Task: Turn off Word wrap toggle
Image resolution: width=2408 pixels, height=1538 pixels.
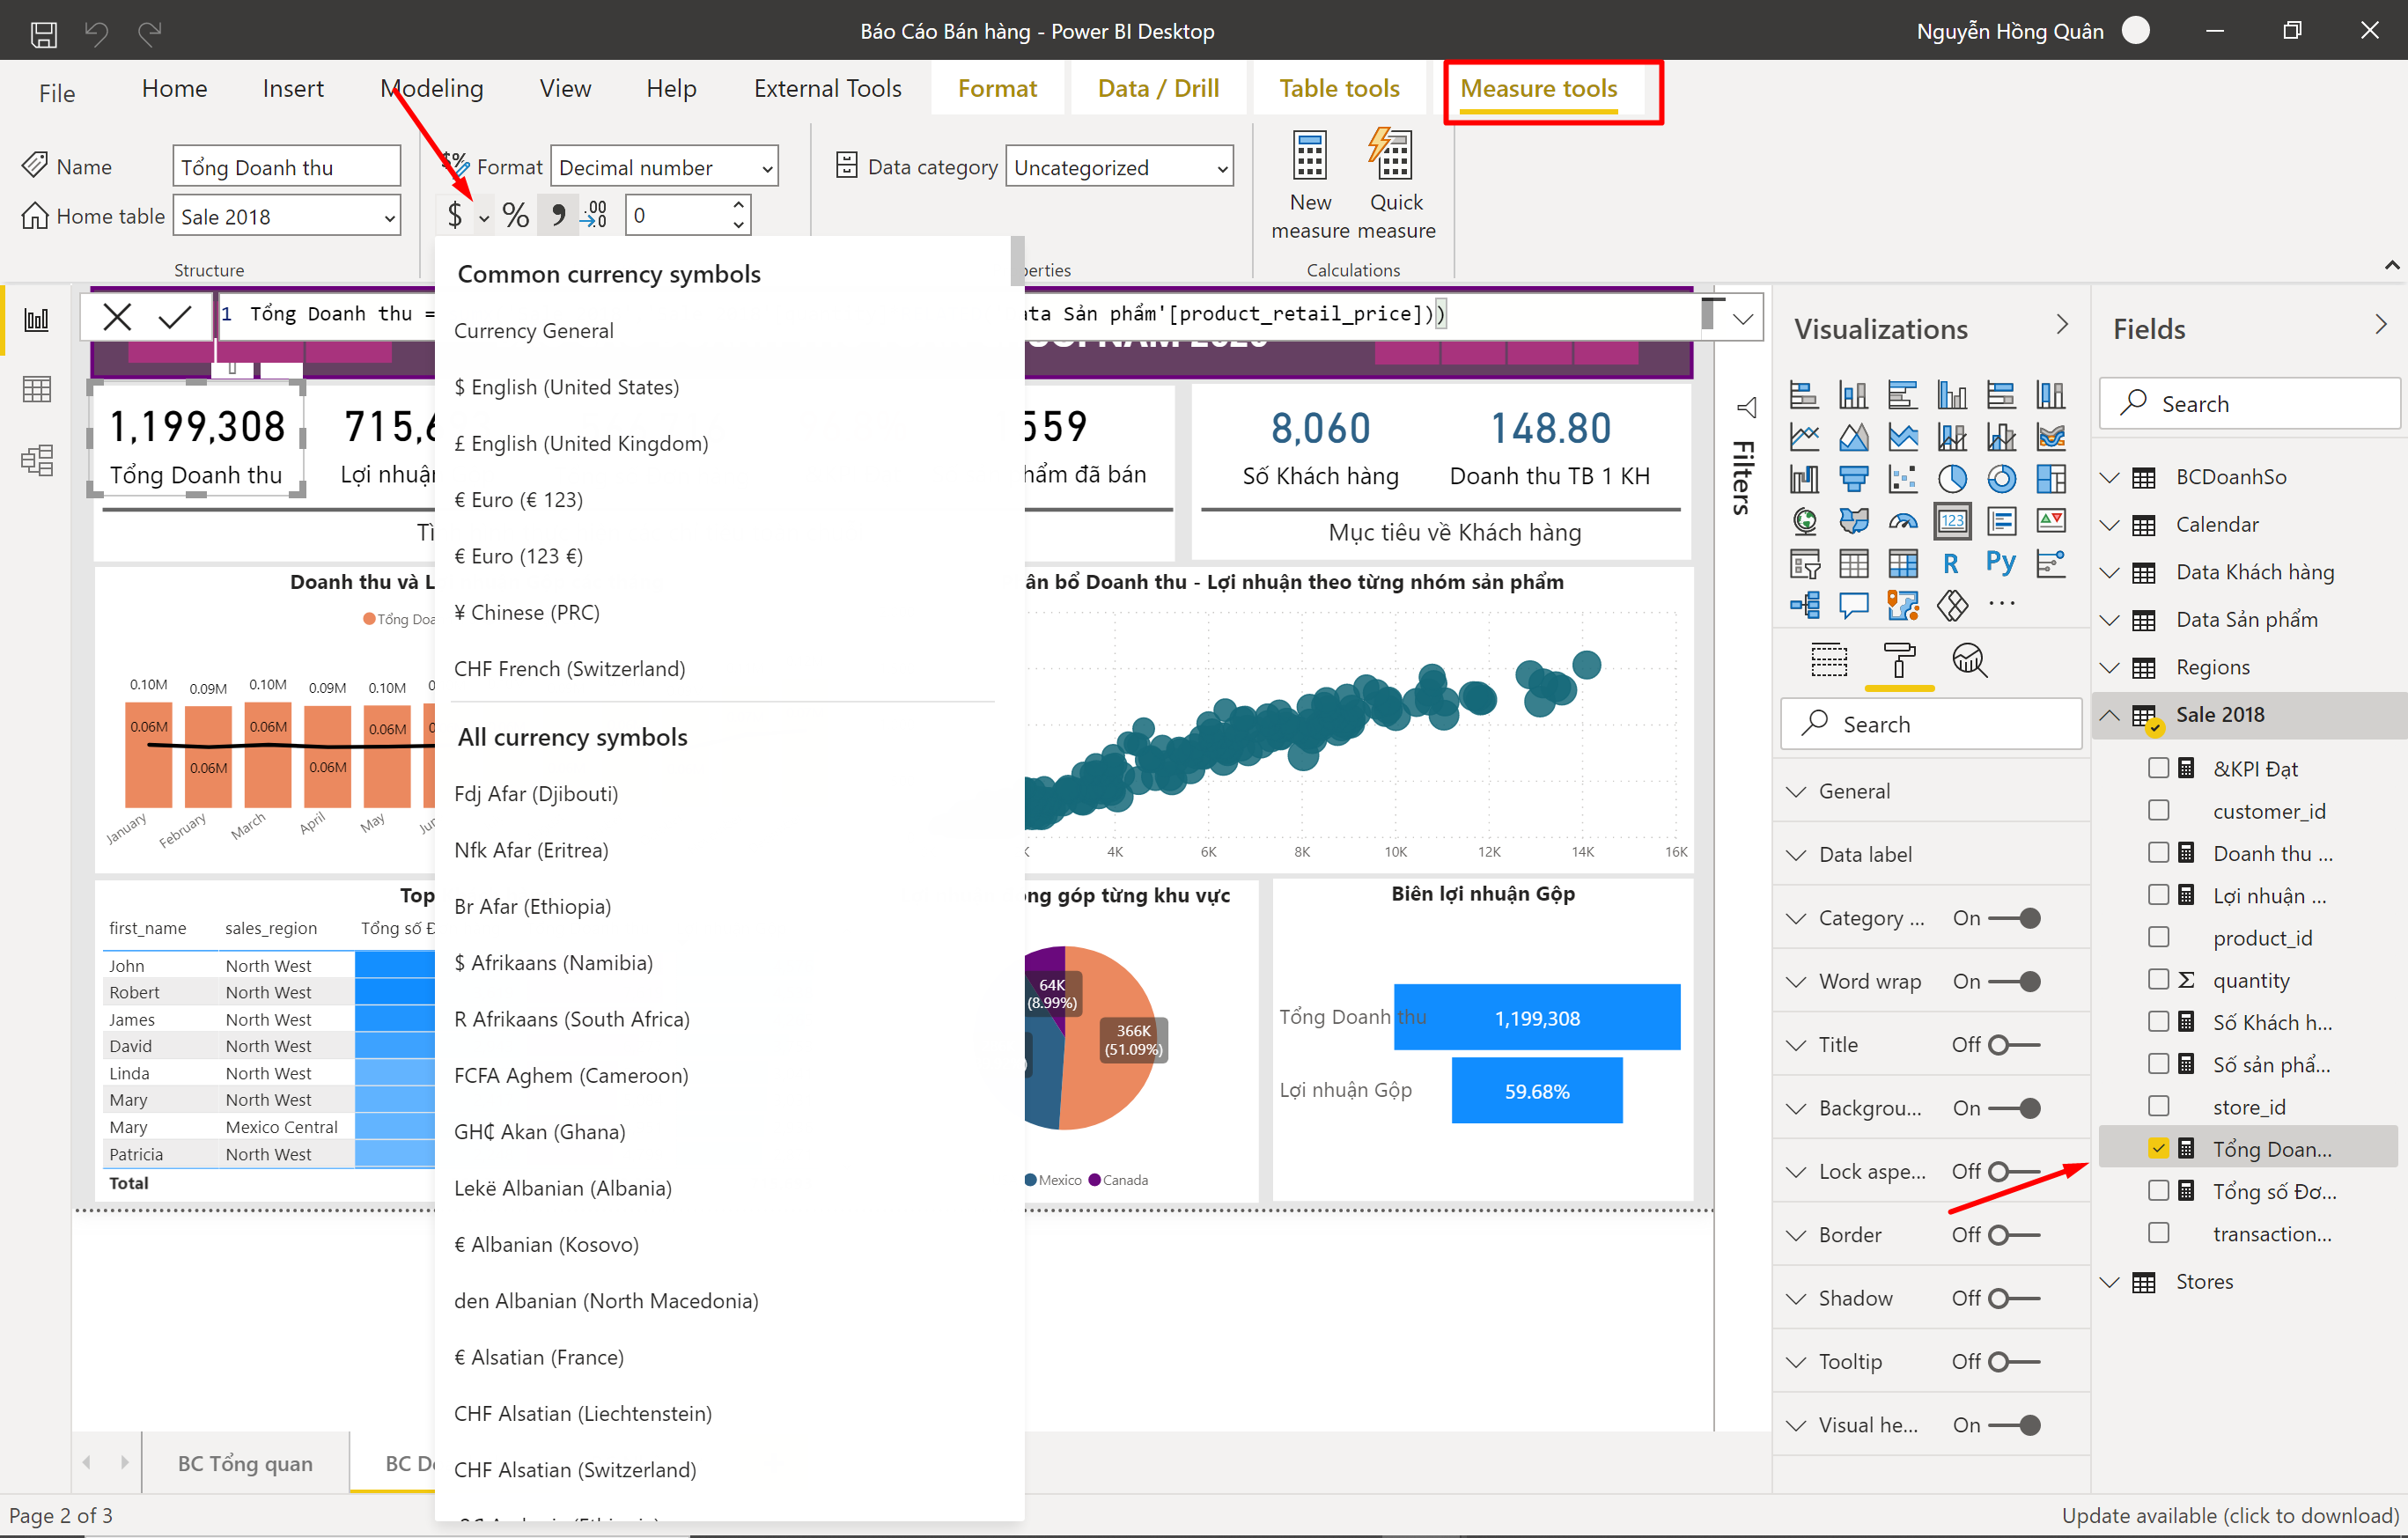Action: coord(2014,981)
